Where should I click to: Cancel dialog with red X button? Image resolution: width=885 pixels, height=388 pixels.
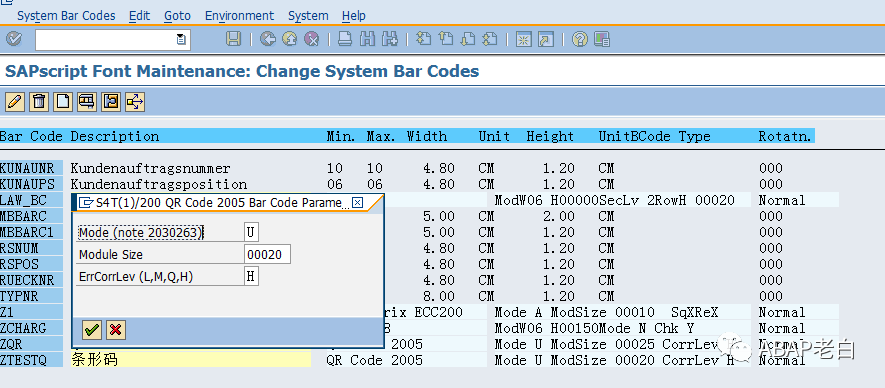point(116,330)
